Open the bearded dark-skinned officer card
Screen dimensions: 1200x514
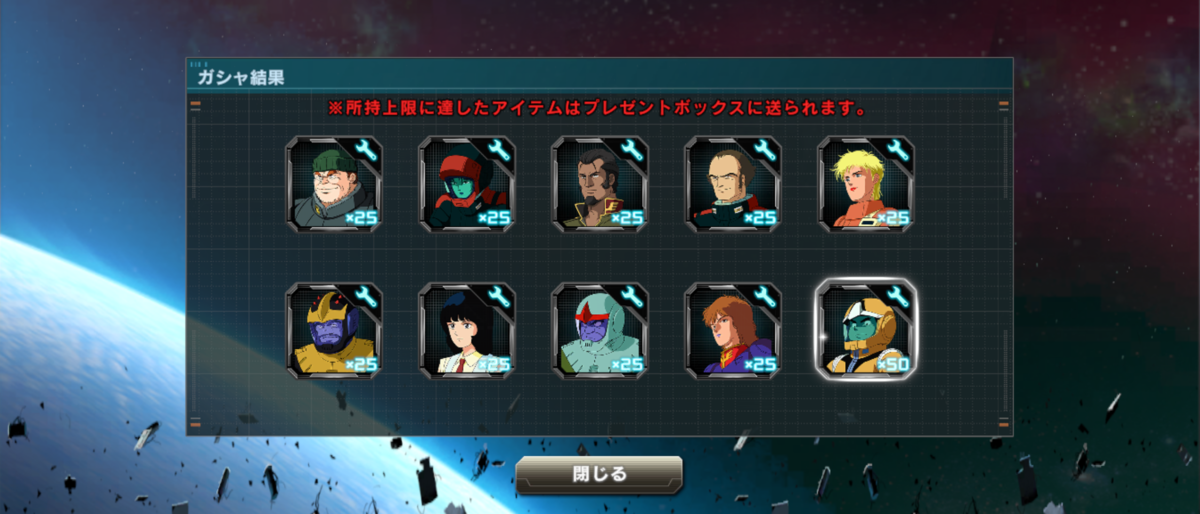pyautogui.click(x=600, y=185)
